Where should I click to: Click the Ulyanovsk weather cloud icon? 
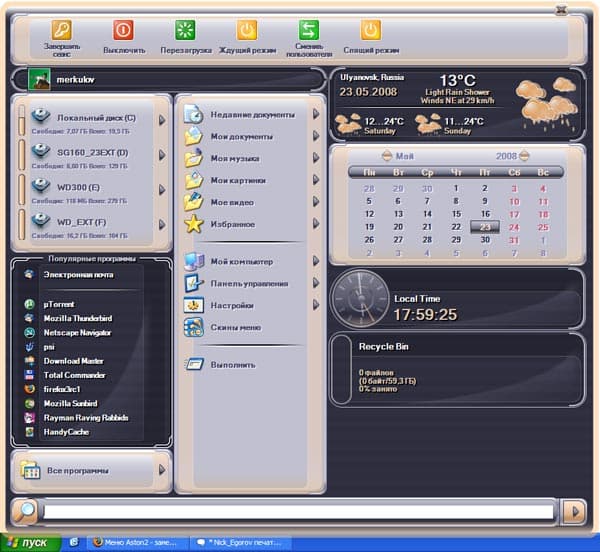tap(546, 103)
